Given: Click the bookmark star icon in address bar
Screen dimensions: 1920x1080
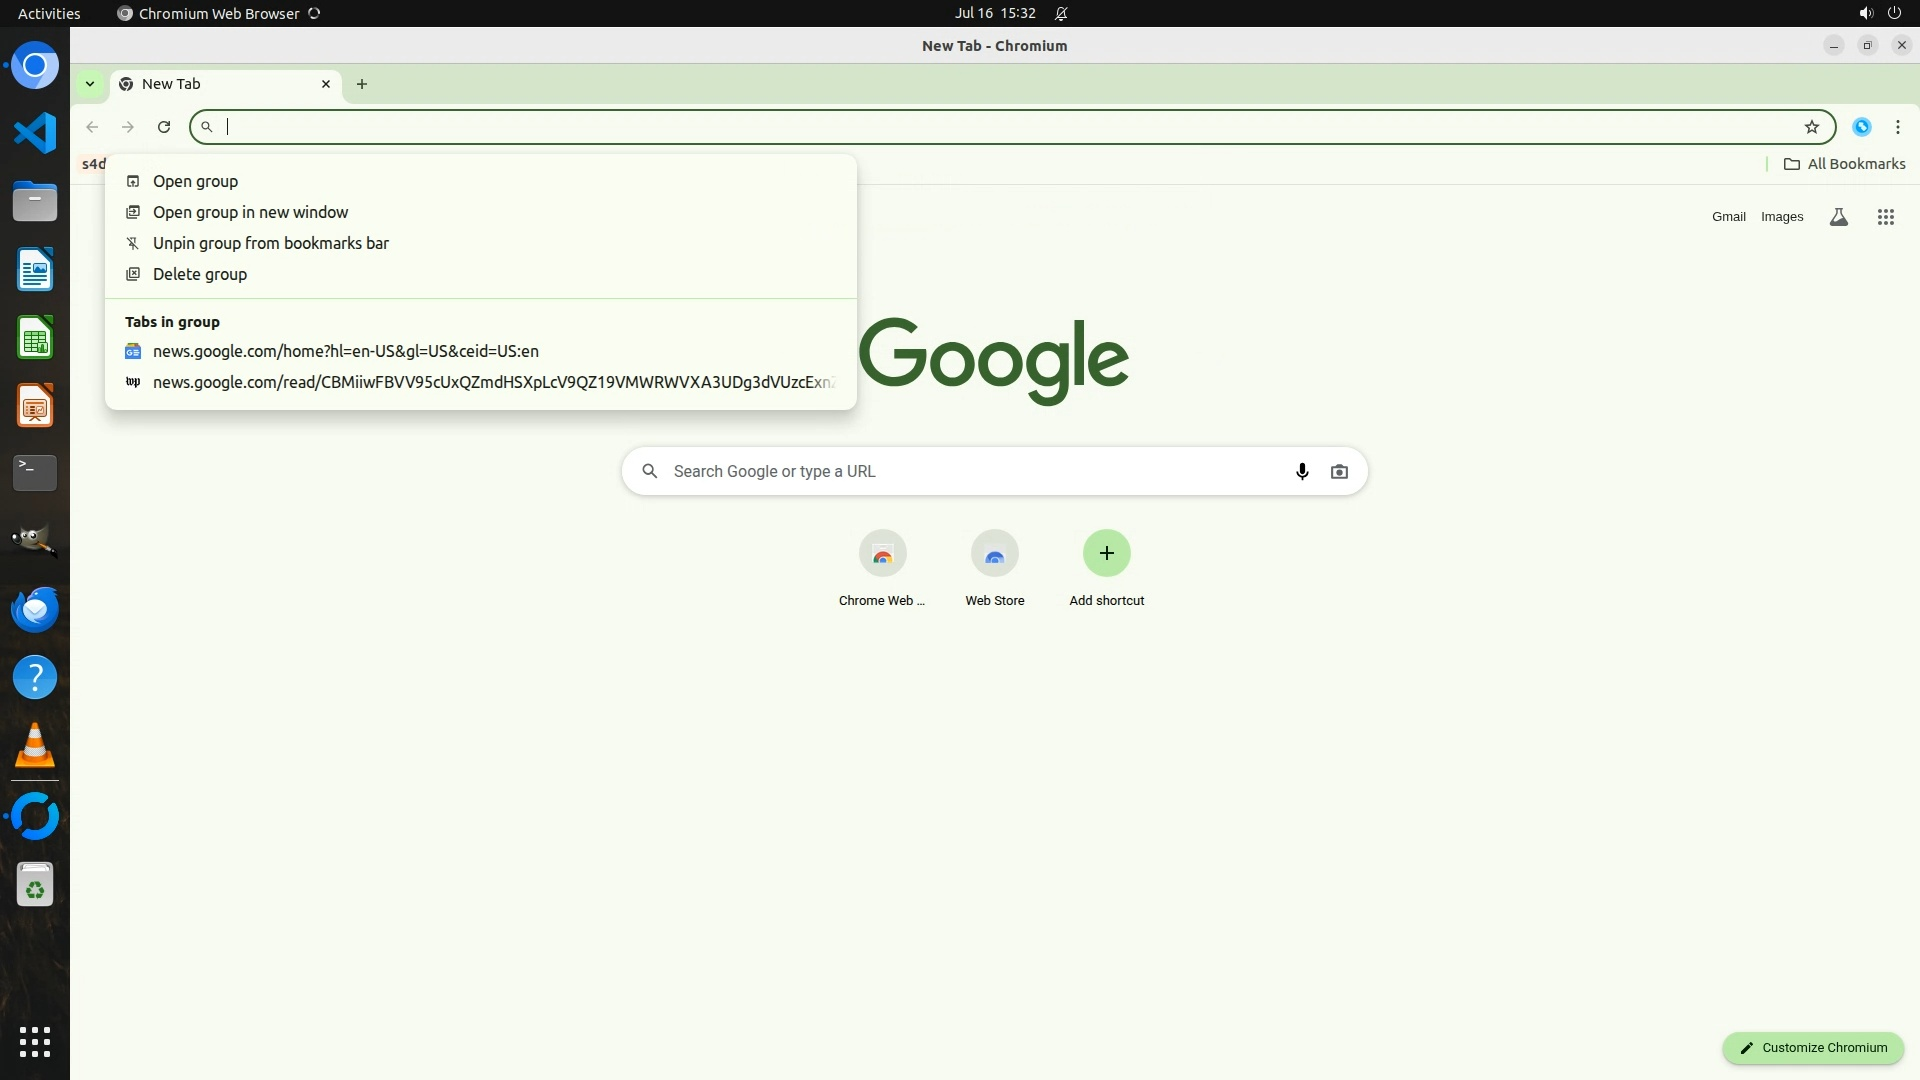Looking at the screenshot, I should tap(1811, 127).
